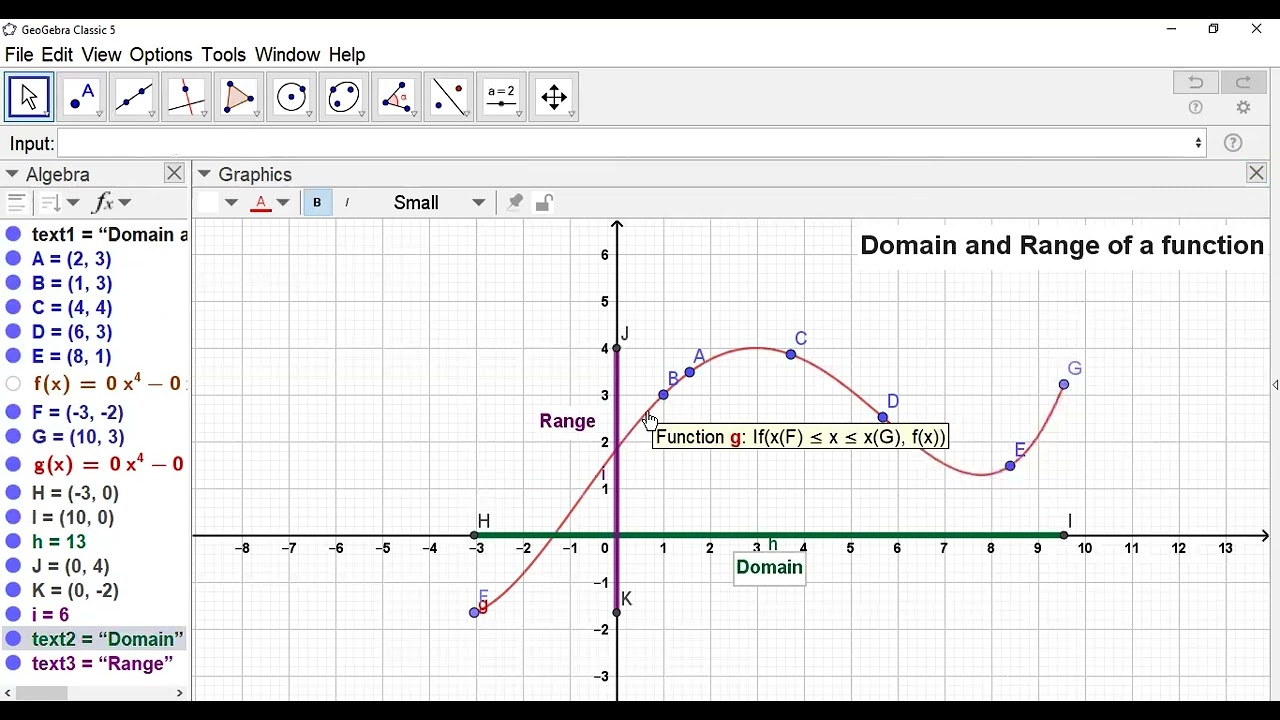Toggle bold text style button
The width and height of the screenshot is (1280, 720).
click(x=317, y=203)
